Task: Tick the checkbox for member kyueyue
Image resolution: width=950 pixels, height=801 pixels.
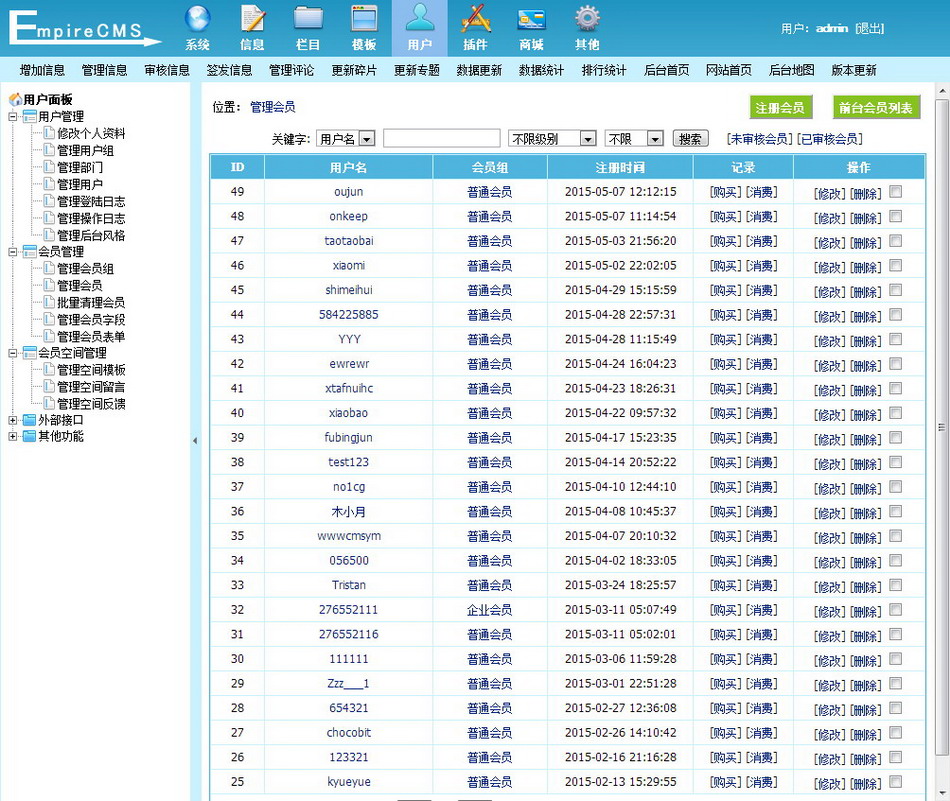Action: pyautogui.click(x=895, y=782)
